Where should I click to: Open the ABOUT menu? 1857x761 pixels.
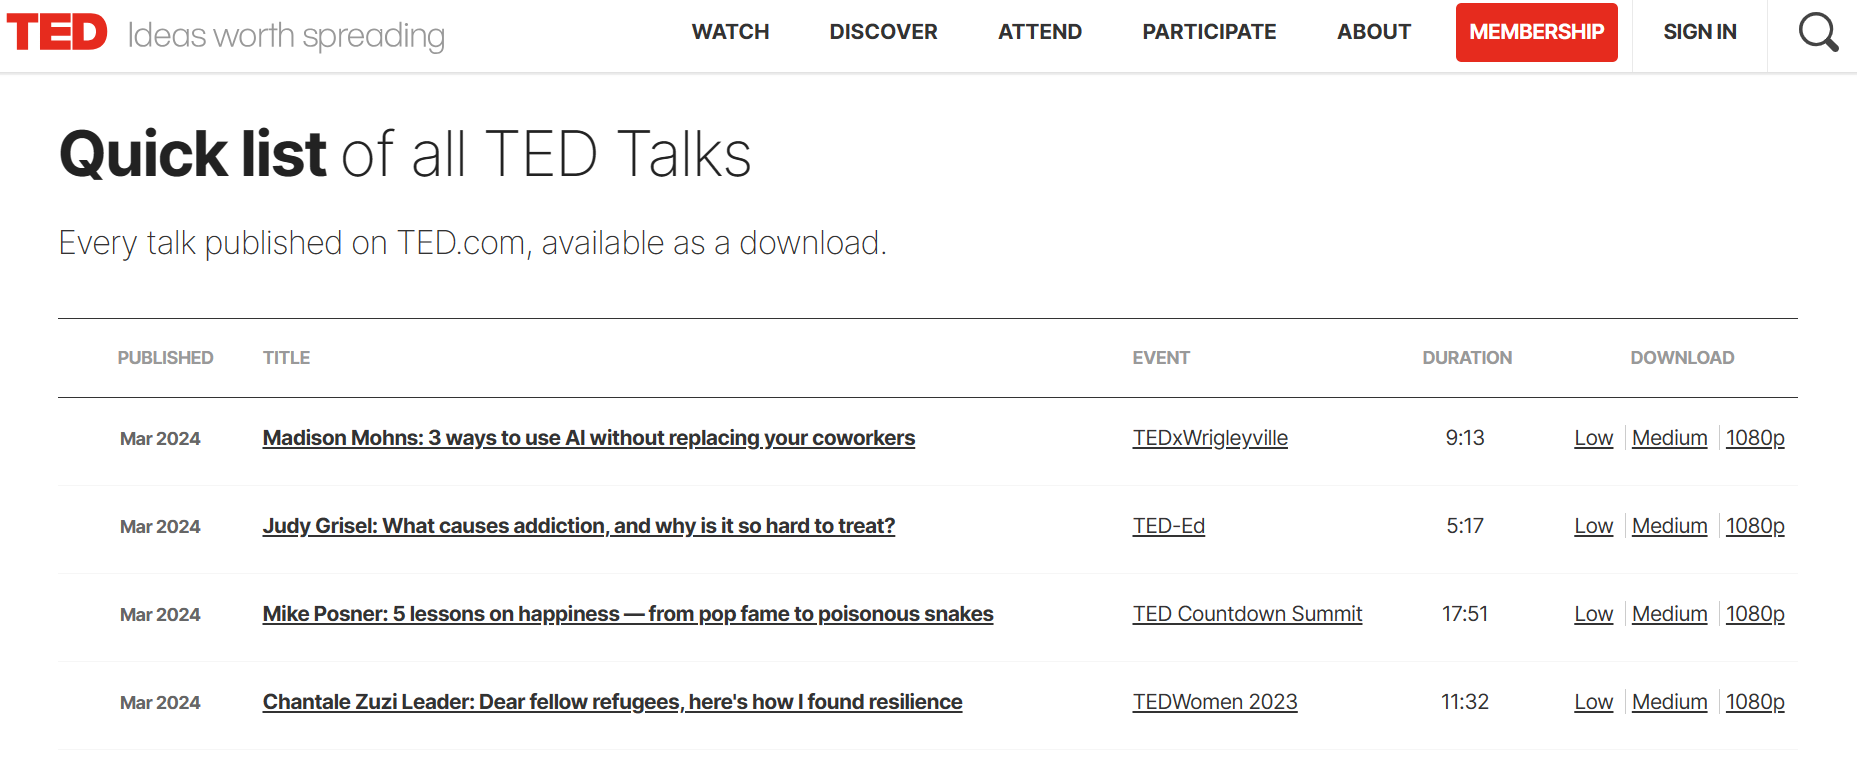[1373, 32]
